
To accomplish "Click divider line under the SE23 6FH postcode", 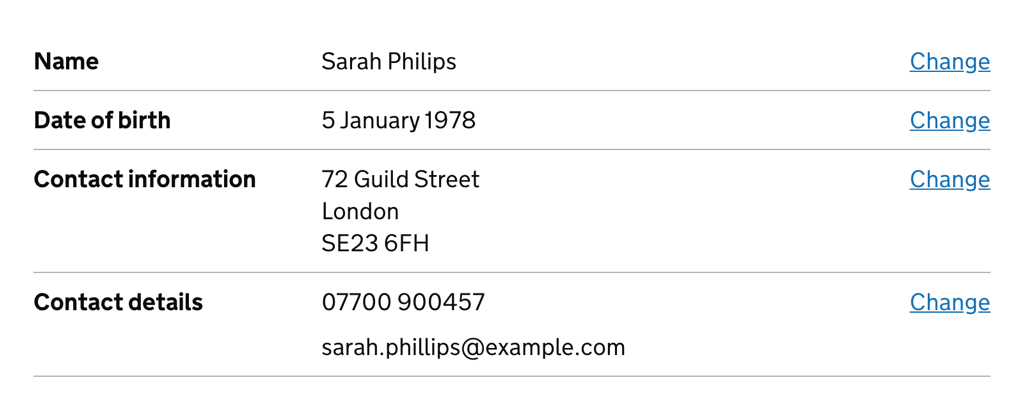I will point(512,272).
